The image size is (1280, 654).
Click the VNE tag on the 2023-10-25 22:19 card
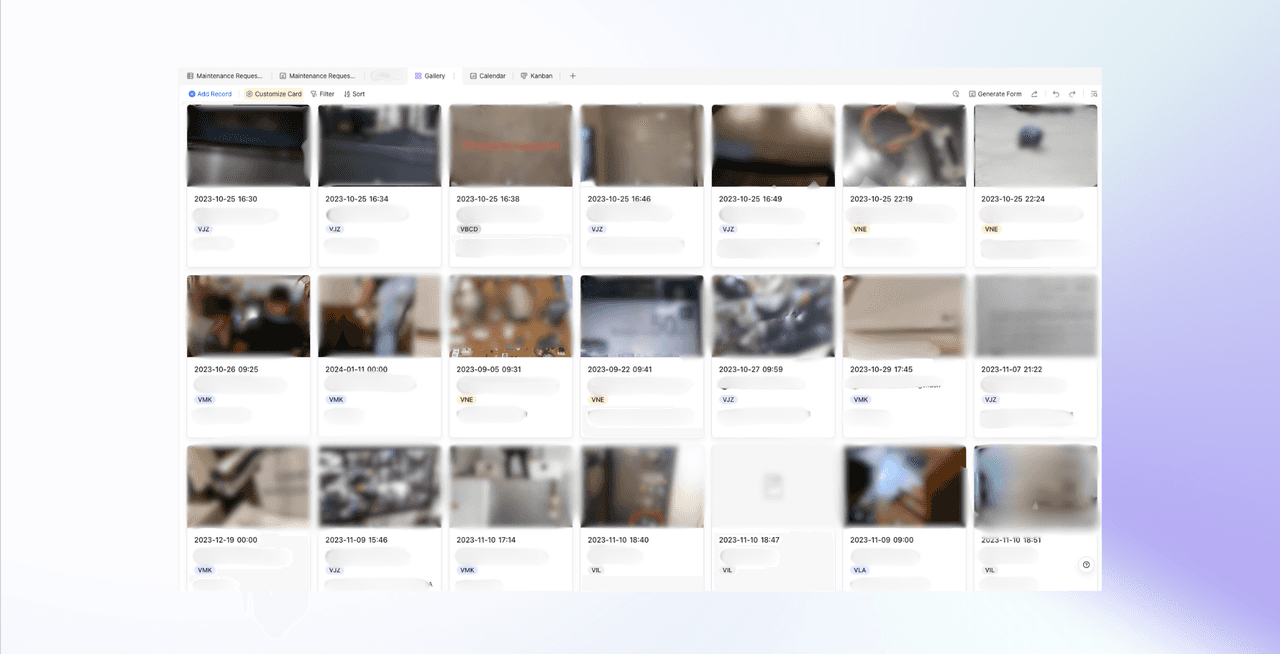[860, 229]
